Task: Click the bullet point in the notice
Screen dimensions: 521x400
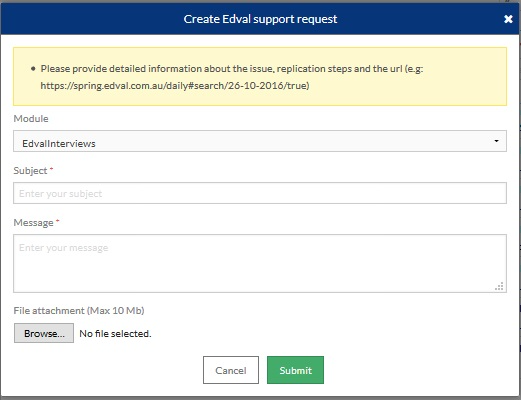Action: coord(33,69)
